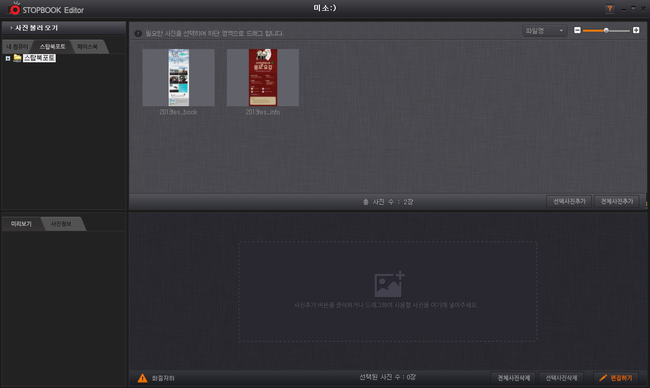This screenshot has width=650, height=388.
Task: Close the STOPBOOK Editor window
Action: click(643, 8)
